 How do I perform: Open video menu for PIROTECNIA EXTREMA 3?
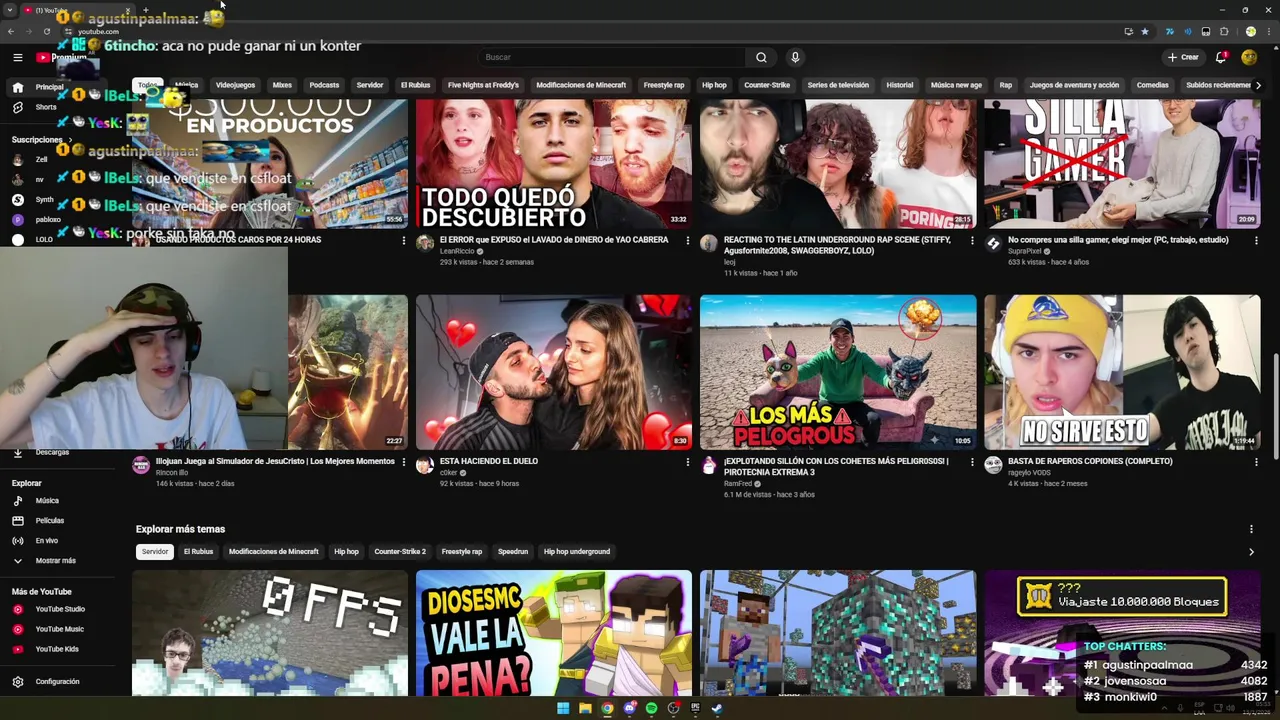(972, 462)
